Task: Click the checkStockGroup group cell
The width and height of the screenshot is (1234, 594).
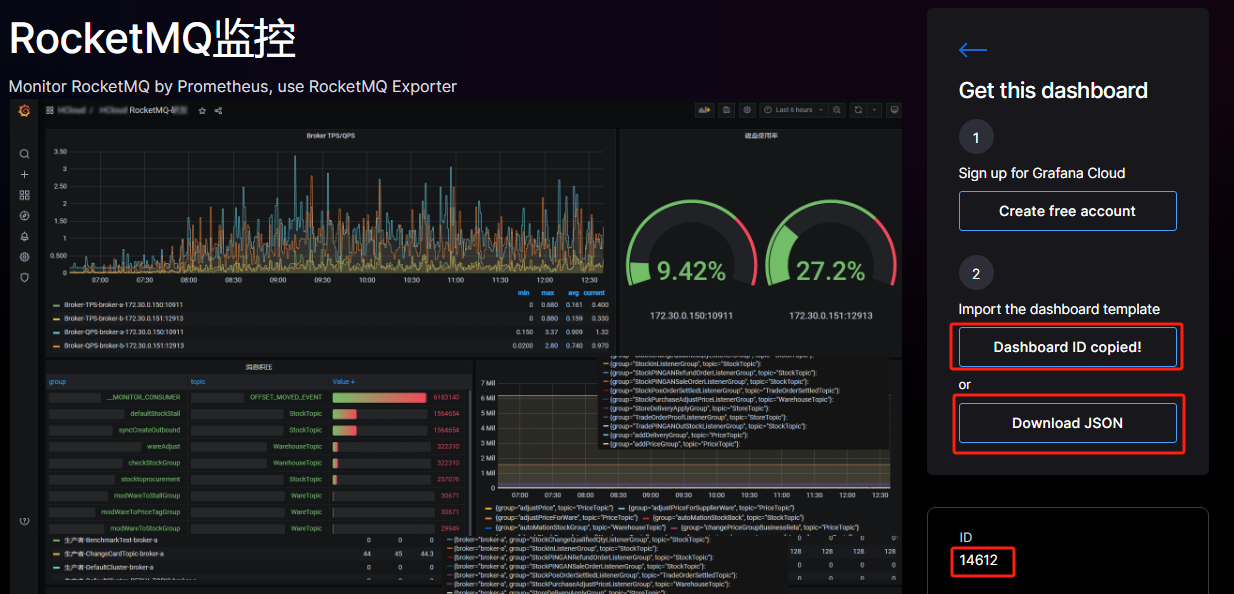Action: (x=117, y=463)
